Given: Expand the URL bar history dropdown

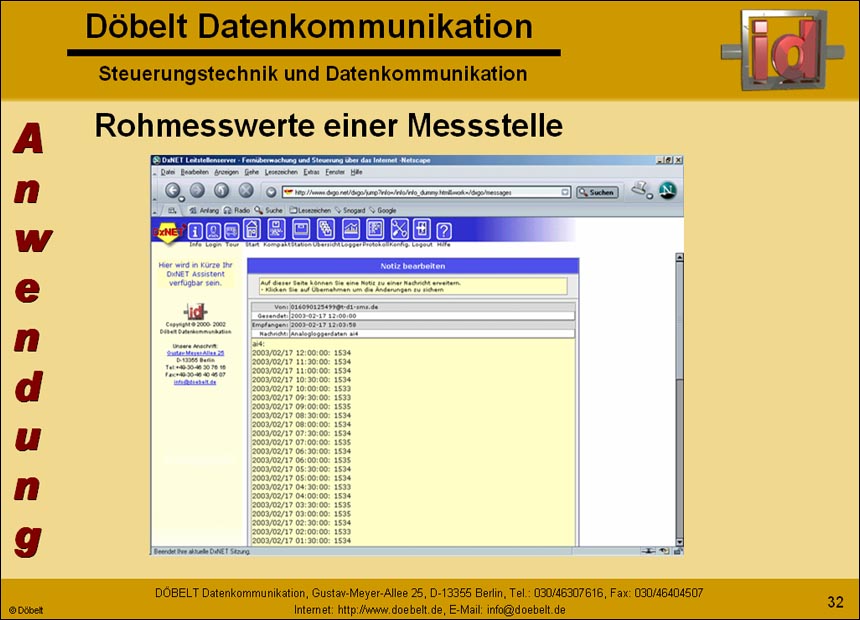Looking at the screenshot, I should pyautogui.click(x=565, y=193).
